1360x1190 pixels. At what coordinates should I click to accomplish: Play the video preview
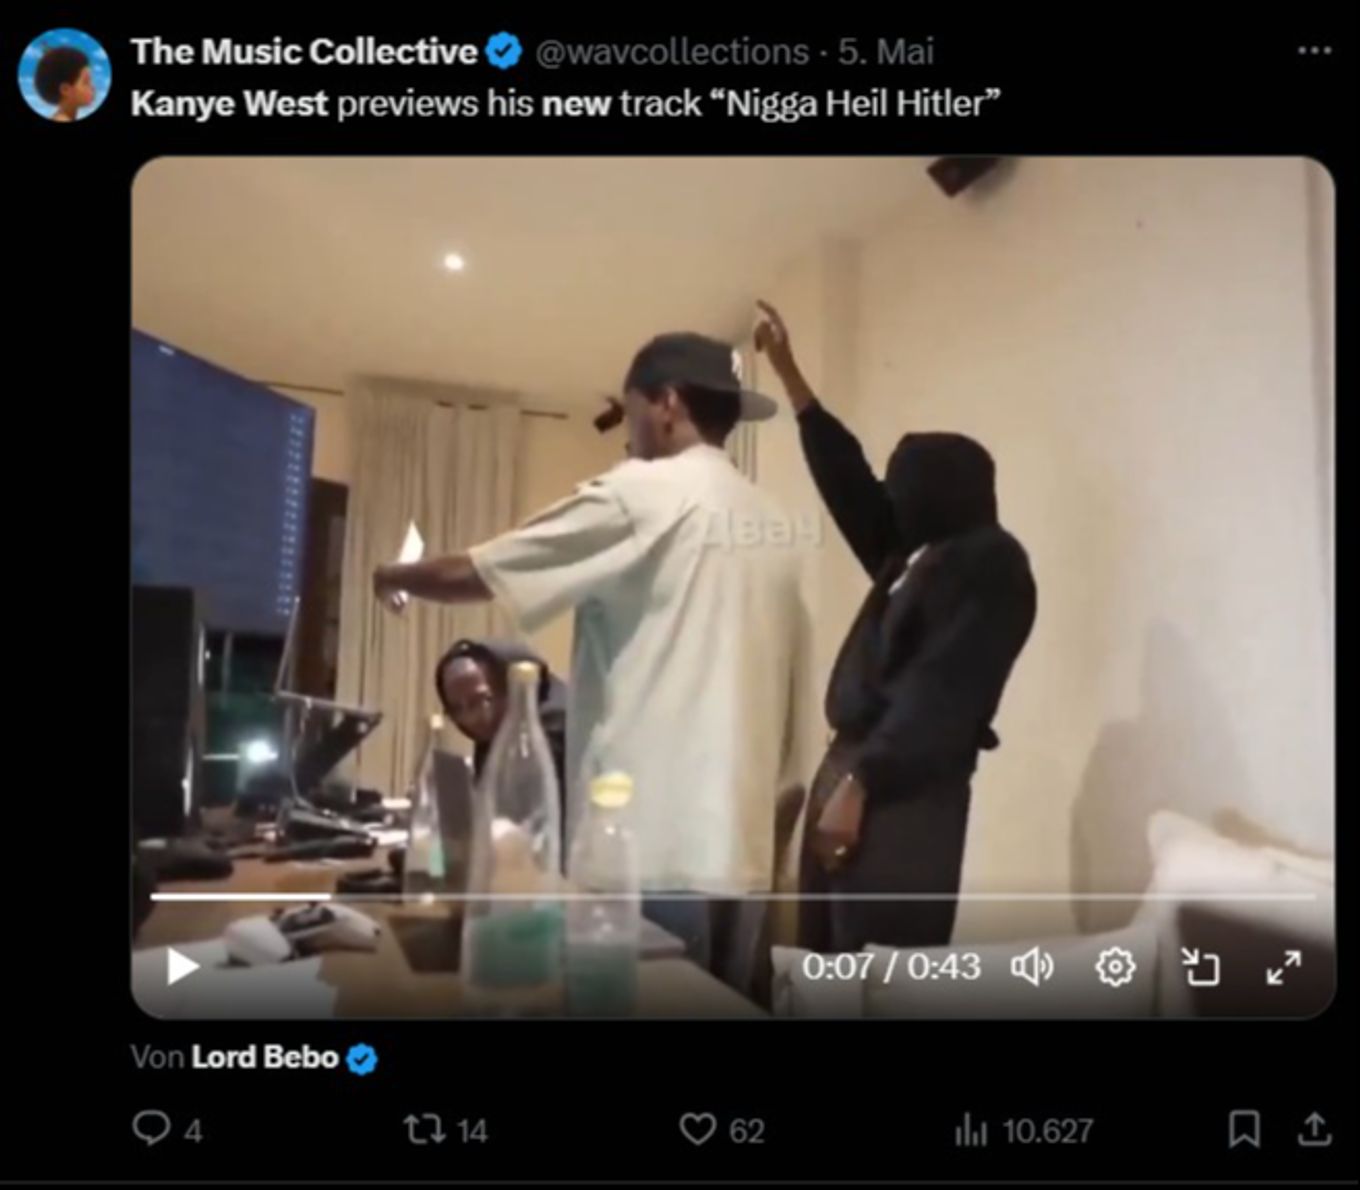tap(180, 966)
